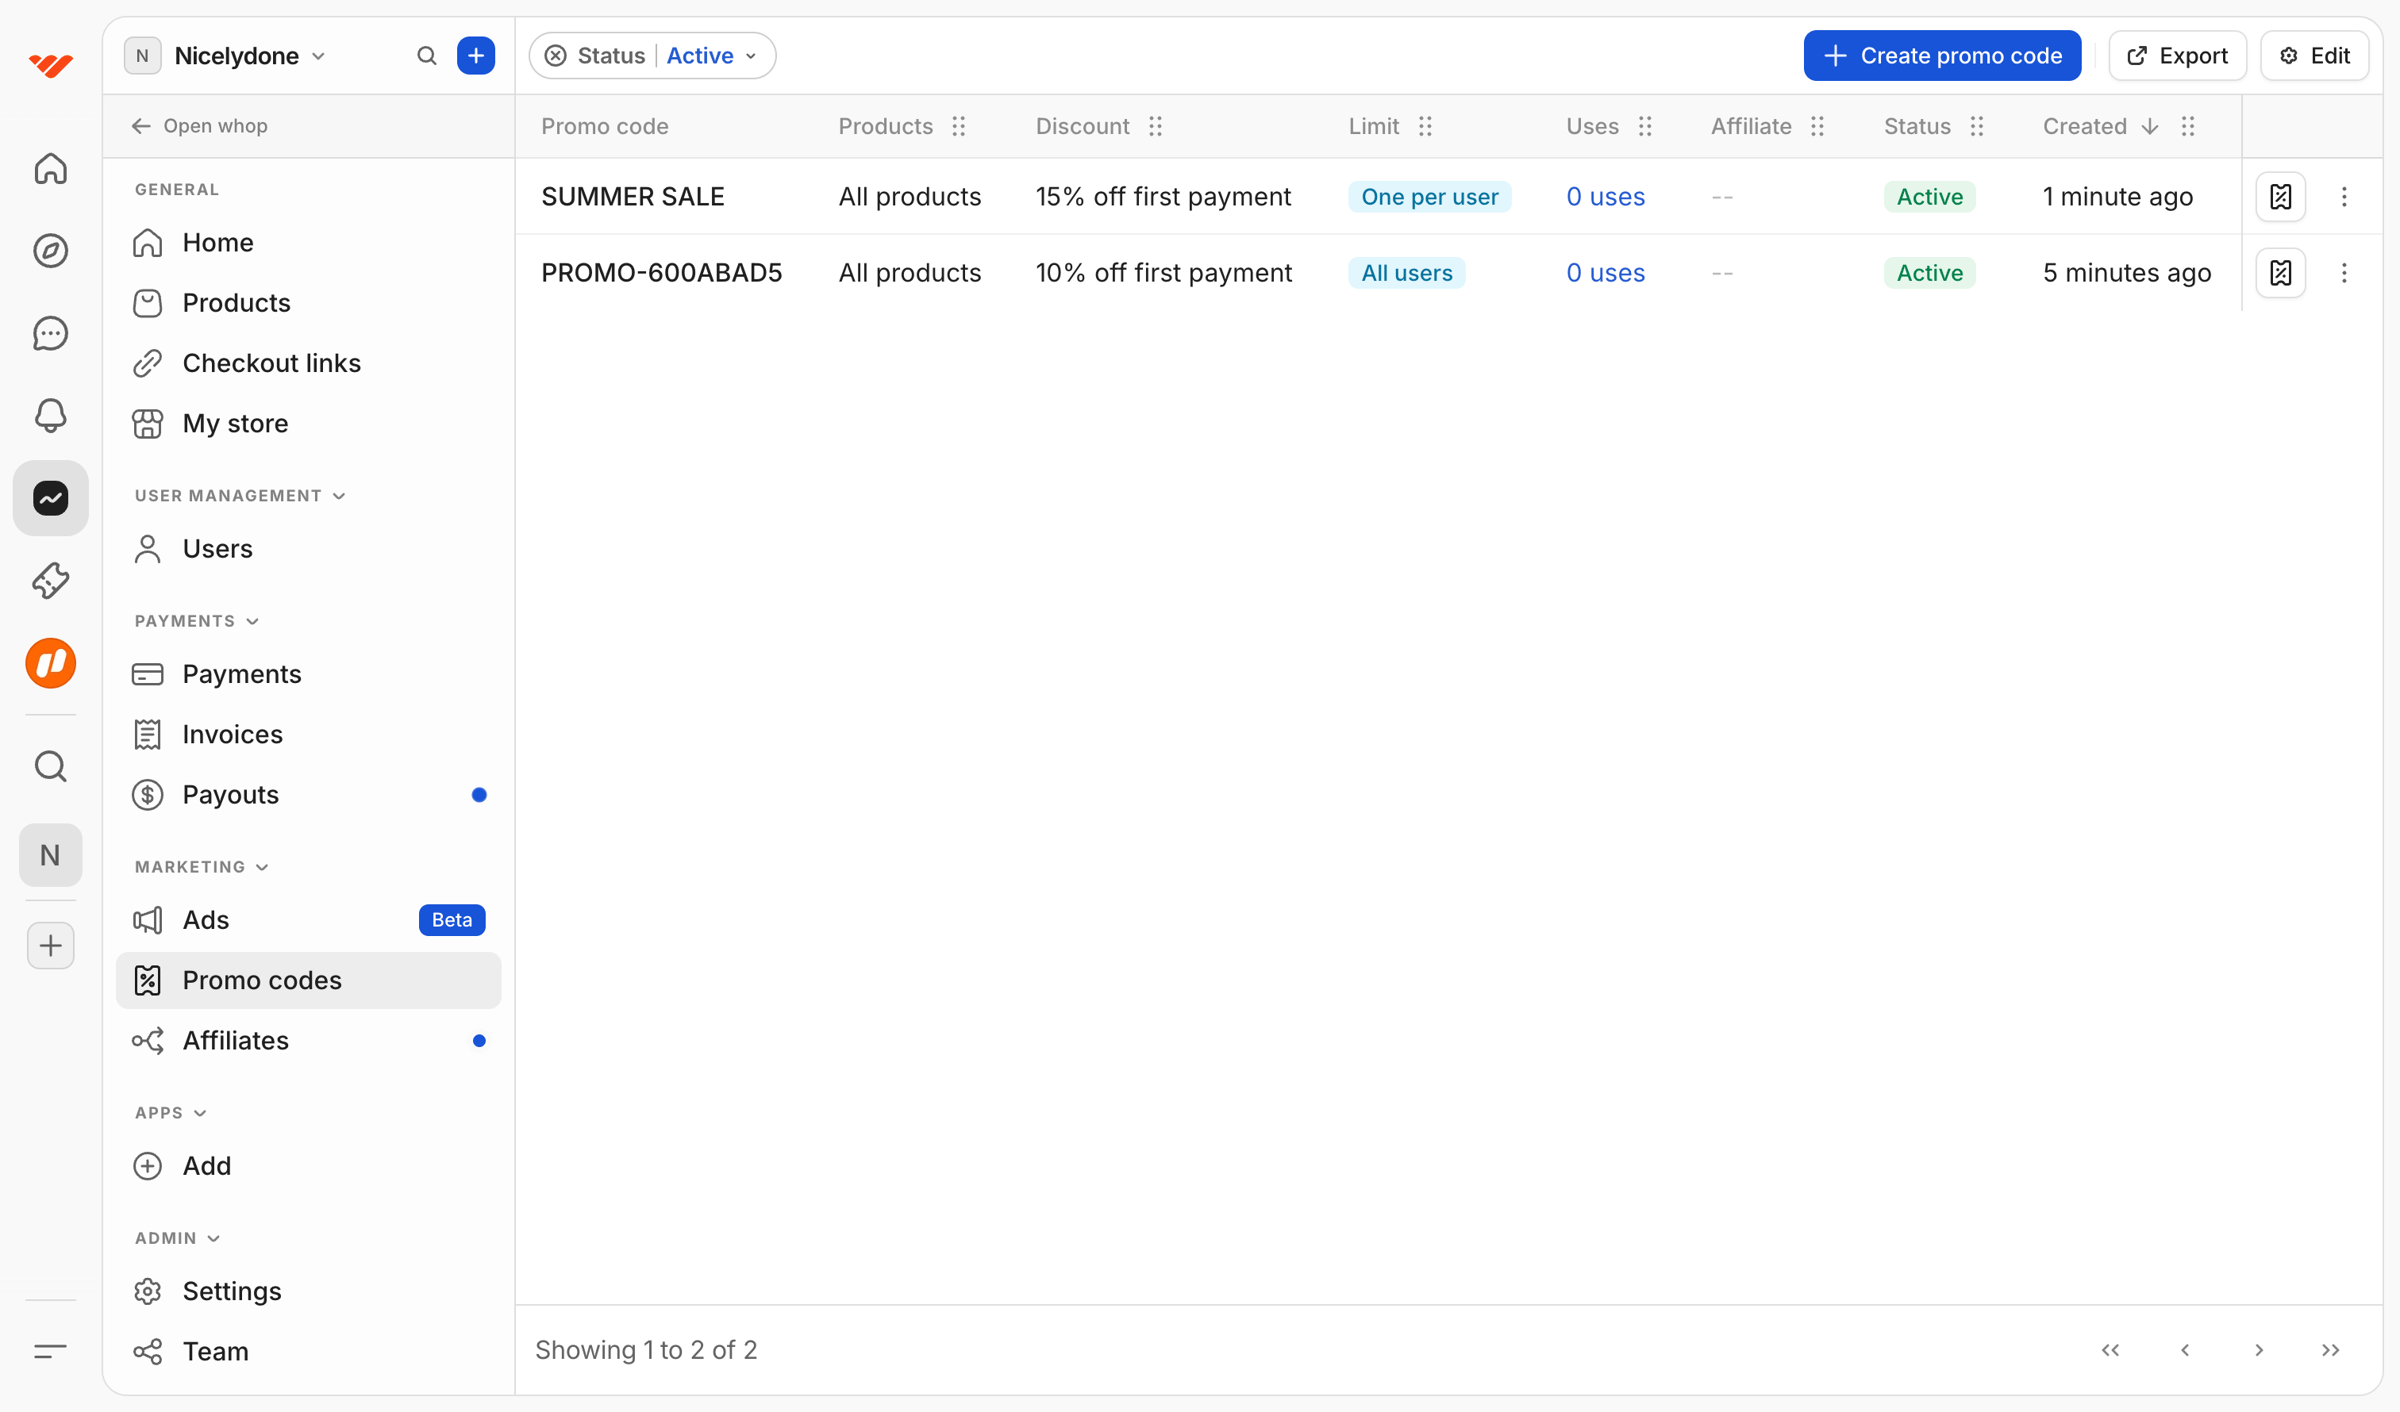Open the messages chat bubble icon
The width and height of the screenshot is (2400, 1412).
click(50, 333)
